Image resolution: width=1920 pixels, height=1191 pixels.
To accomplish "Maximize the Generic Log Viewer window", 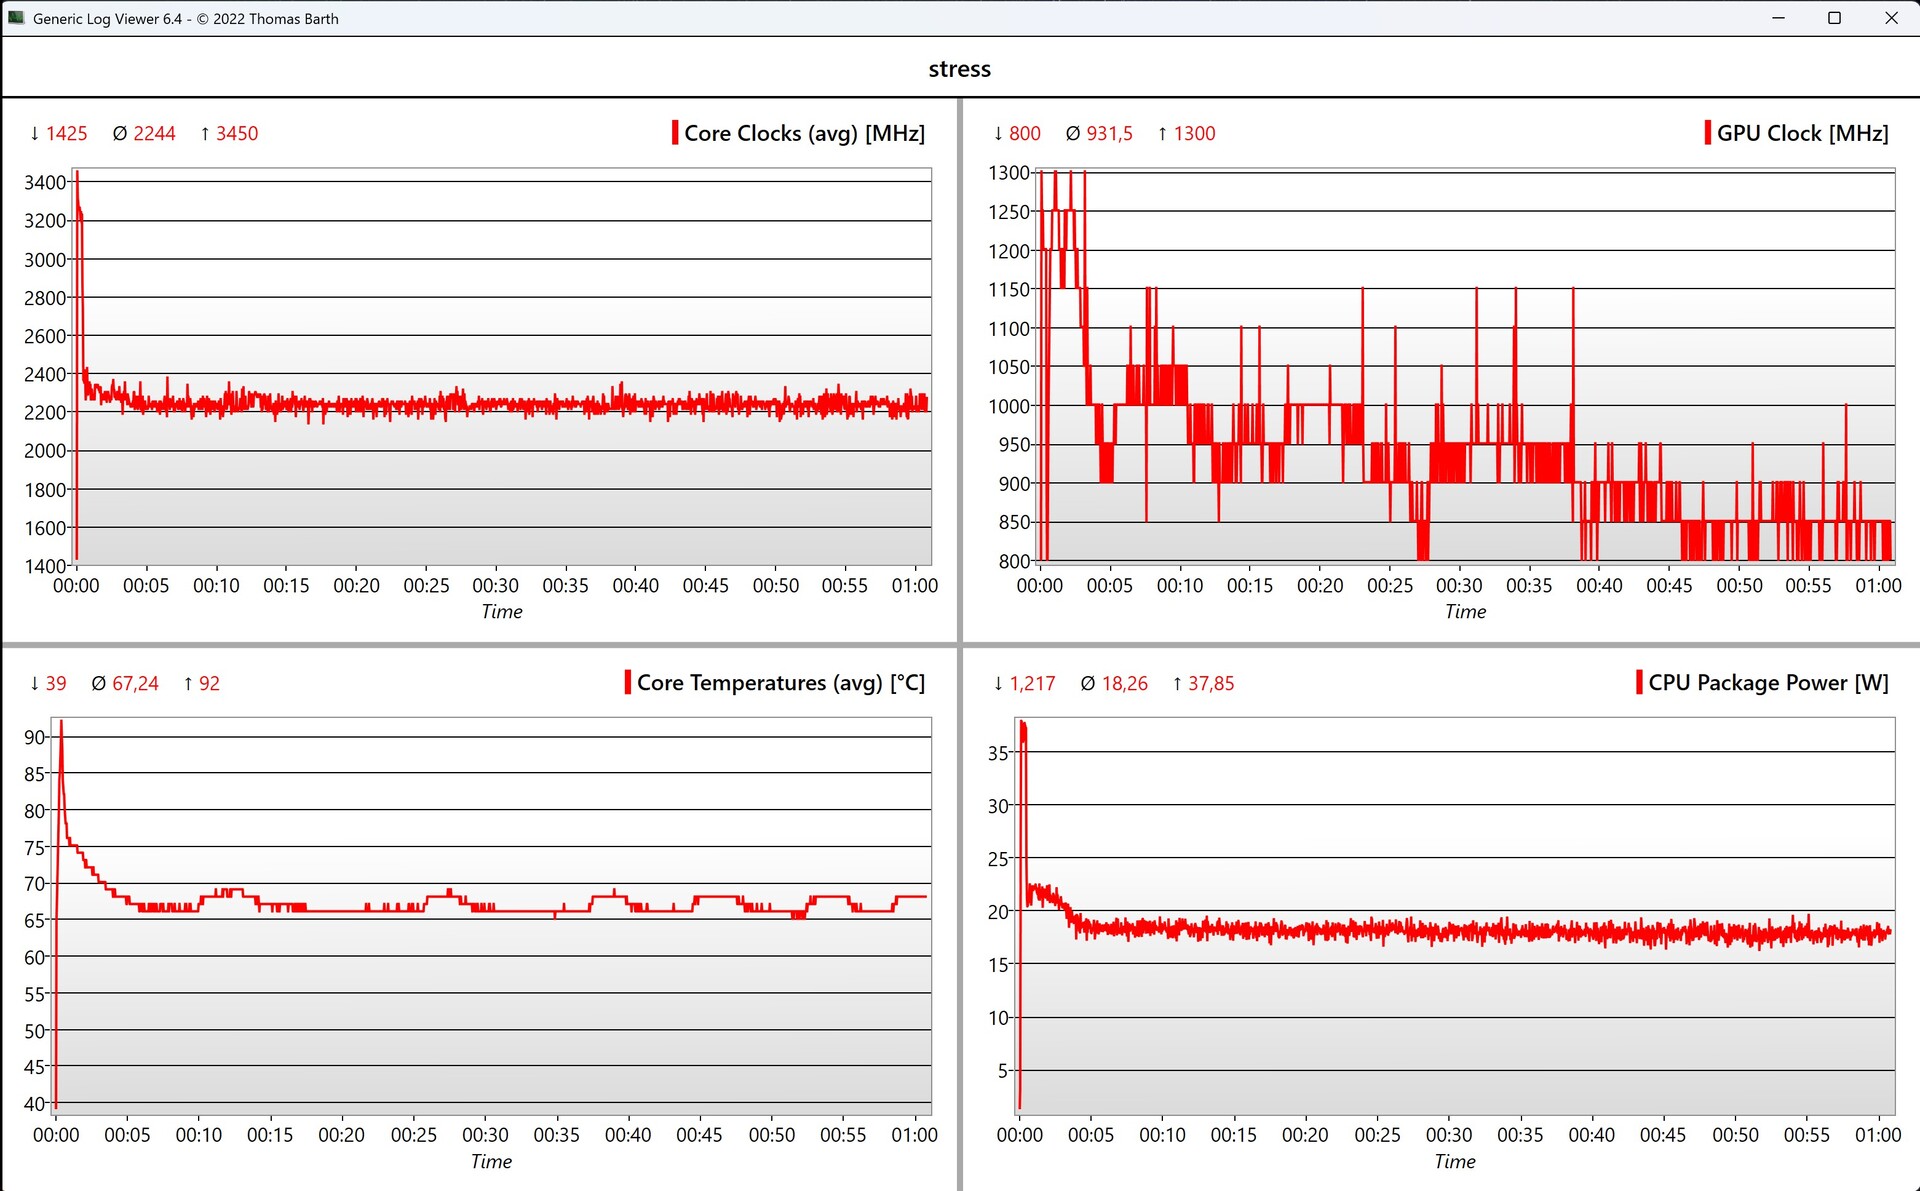I will pos(1834,18).
